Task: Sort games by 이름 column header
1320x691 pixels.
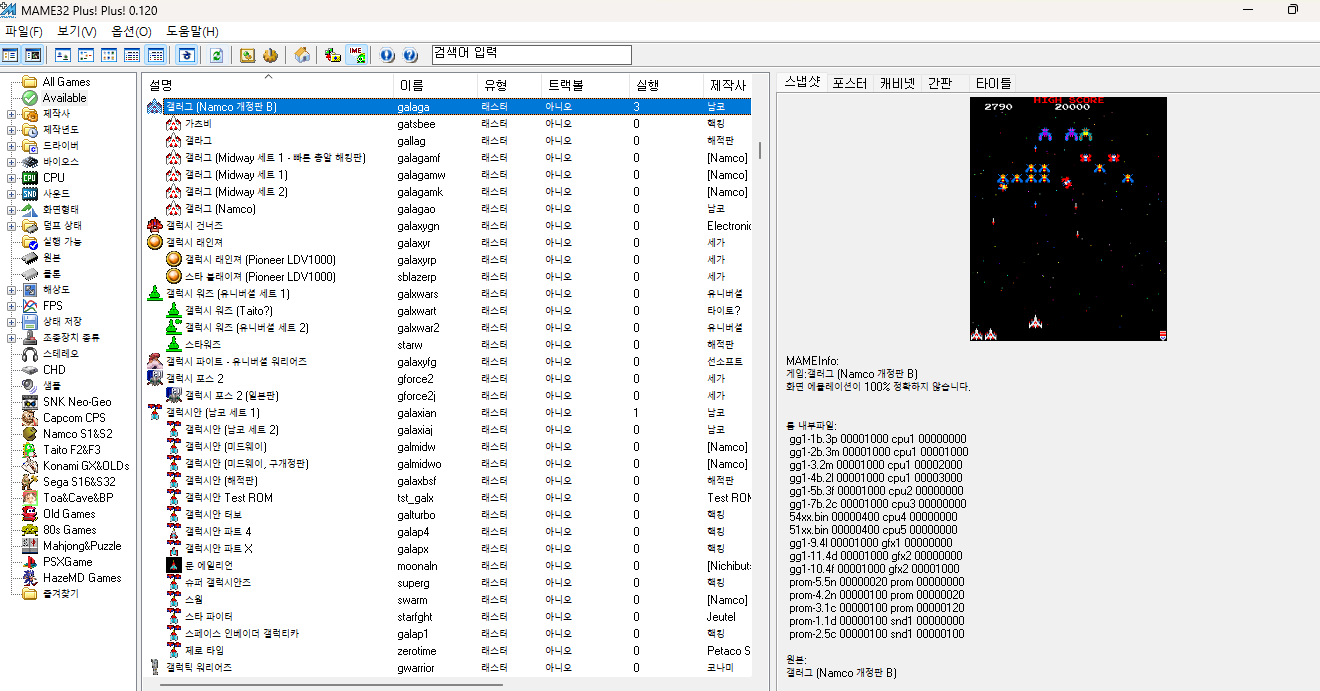Action: click(x=411, y=85)
